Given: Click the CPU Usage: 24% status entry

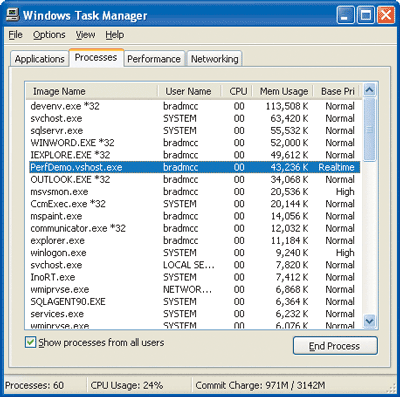Looking at the screenshot, I should (x=127, y=385).
